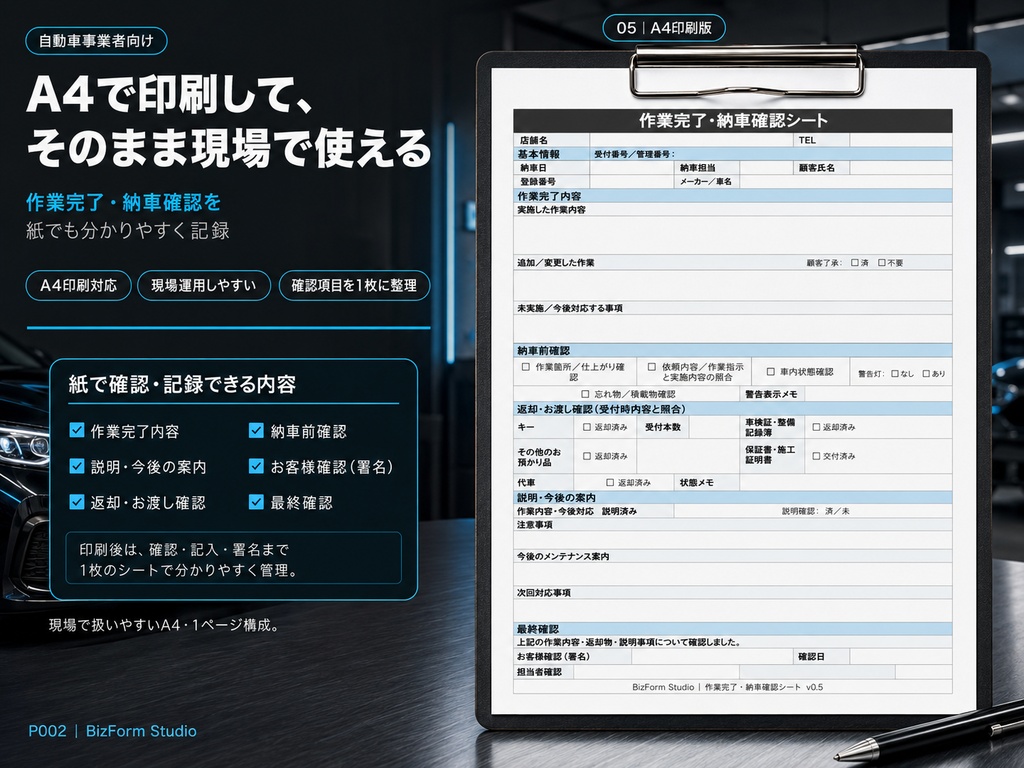Click the 現場で扱いやすいA4・1ページ構成。 caption
This screenshot has width=1024, height=768.
tap(165, 625)
